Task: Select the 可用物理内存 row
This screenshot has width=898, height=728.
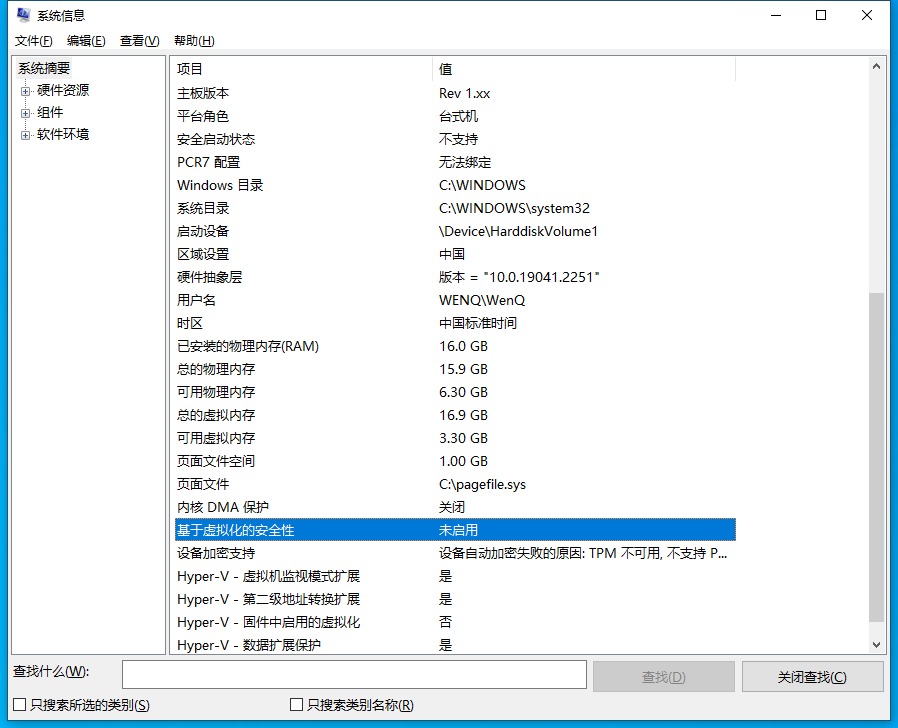Action: pyautogui.click(x=455, y=392)
